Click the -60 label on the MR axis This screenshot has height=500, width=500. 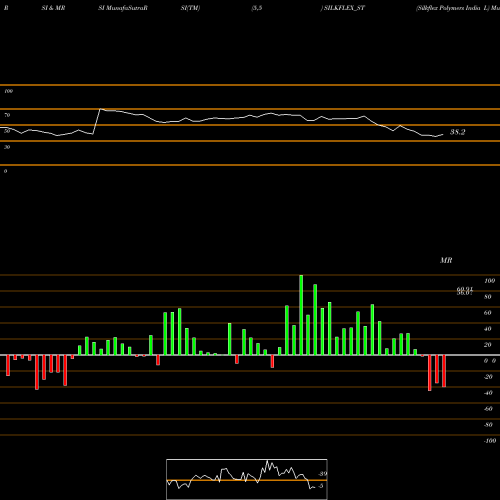tap(488, 409)
